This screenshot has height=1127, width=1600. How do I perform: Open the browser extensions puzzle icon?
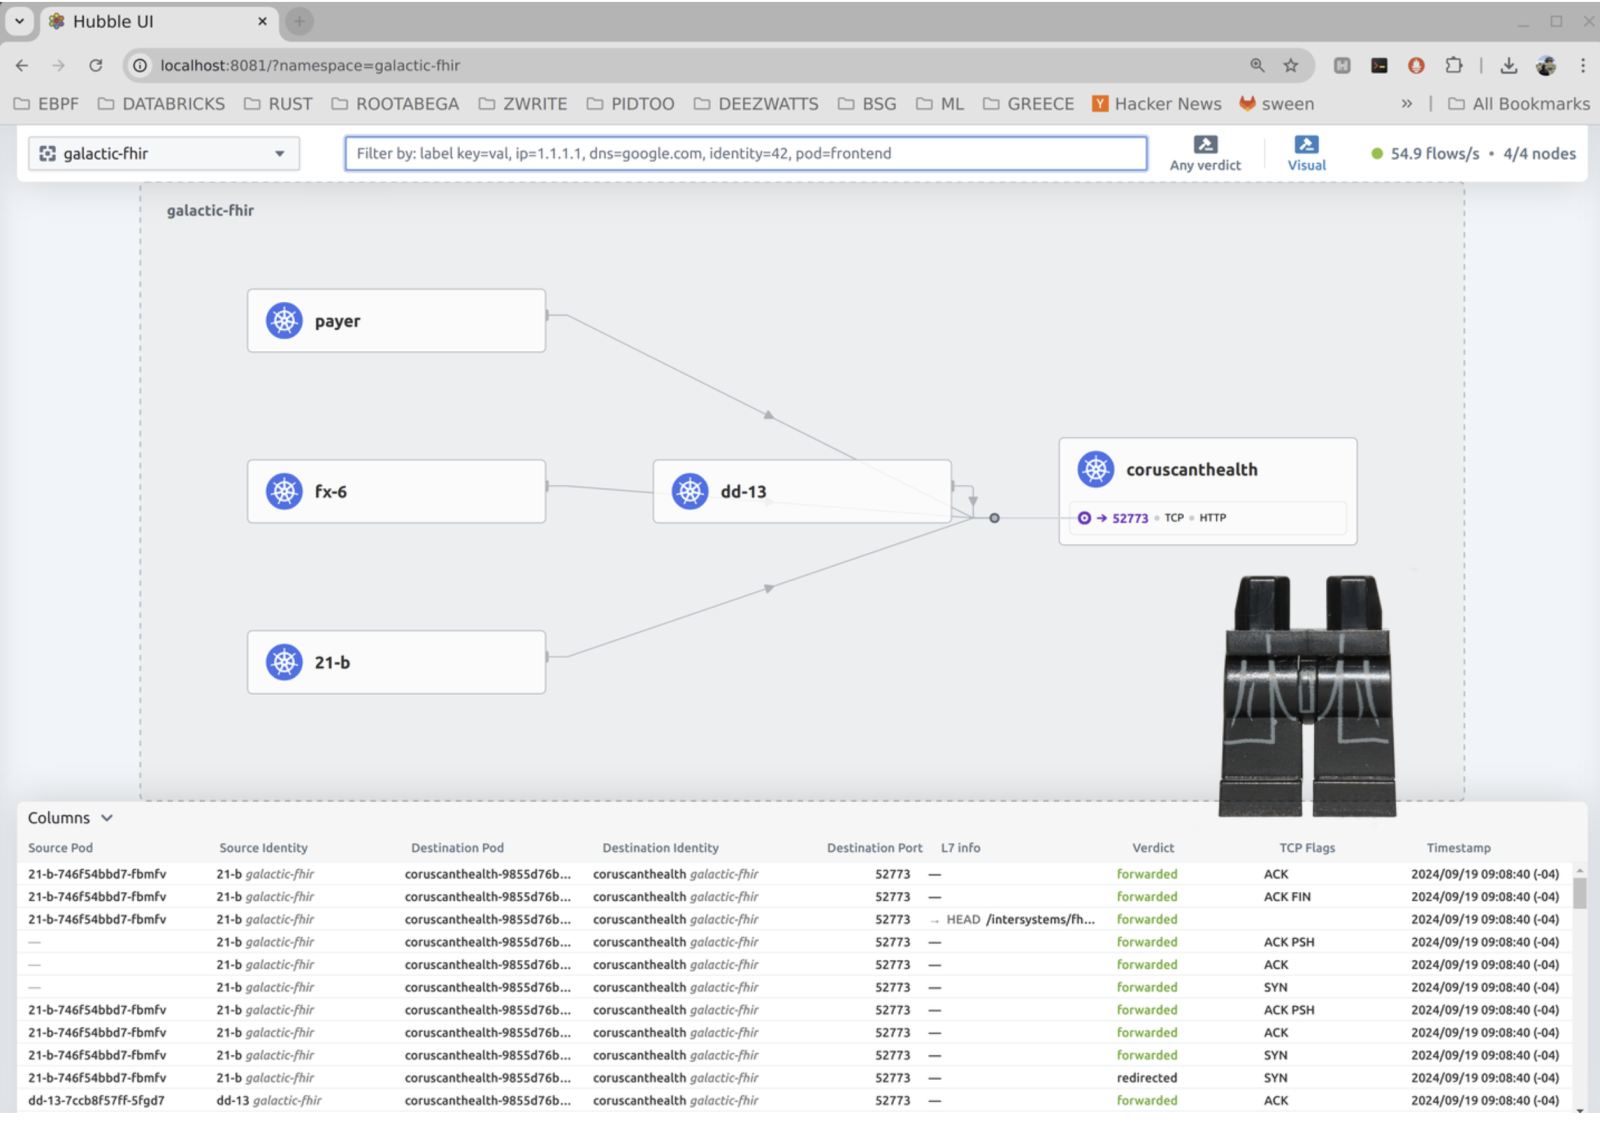pos(1454,65)
